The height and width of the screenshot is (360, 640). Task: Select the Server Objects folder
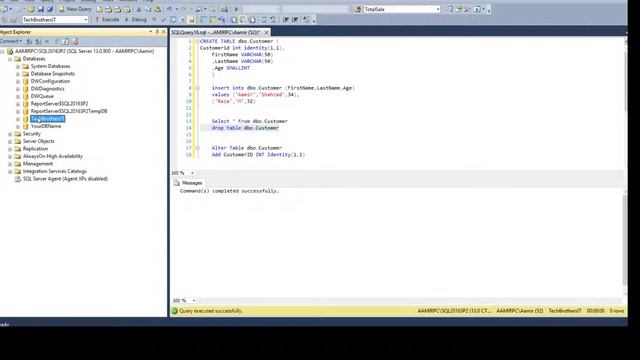[38, 141]
